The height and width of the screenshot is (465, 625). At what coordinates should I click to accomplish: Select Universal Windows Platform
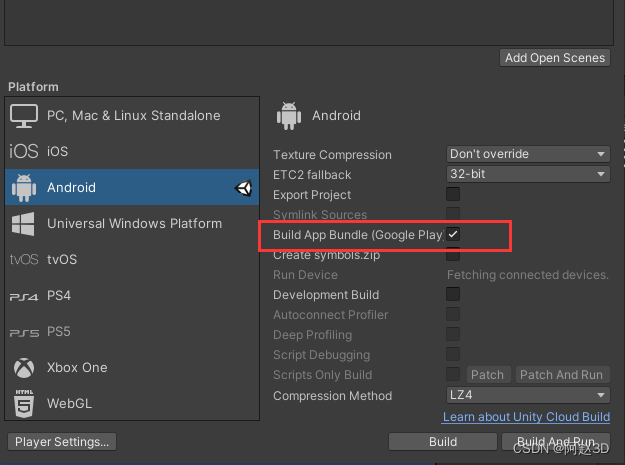[132, 224]
